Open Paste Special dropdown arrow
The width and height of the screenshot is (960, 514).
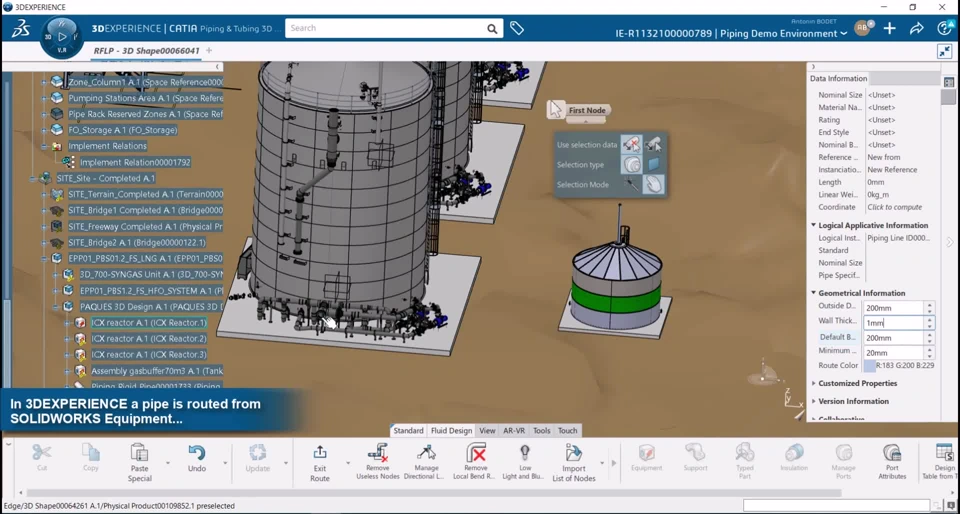(x=168, y=463)
